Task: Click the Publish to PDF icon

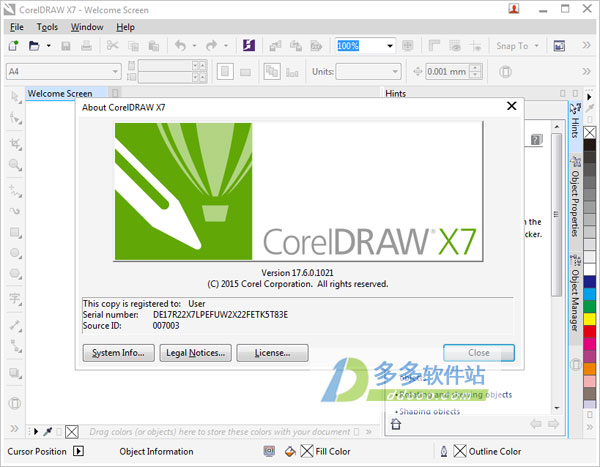Action: [316, 46]
